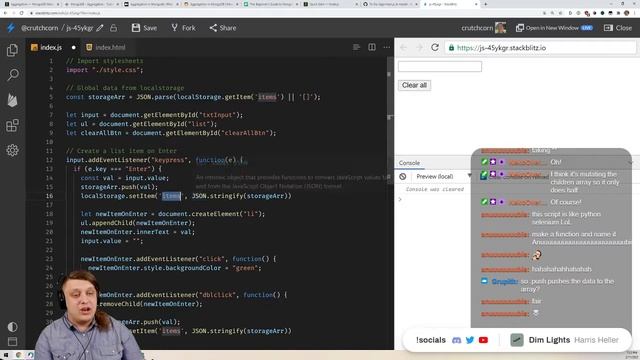640x360 pixels.
Task: Focus the text input in the preview
Action: [440, 67]
